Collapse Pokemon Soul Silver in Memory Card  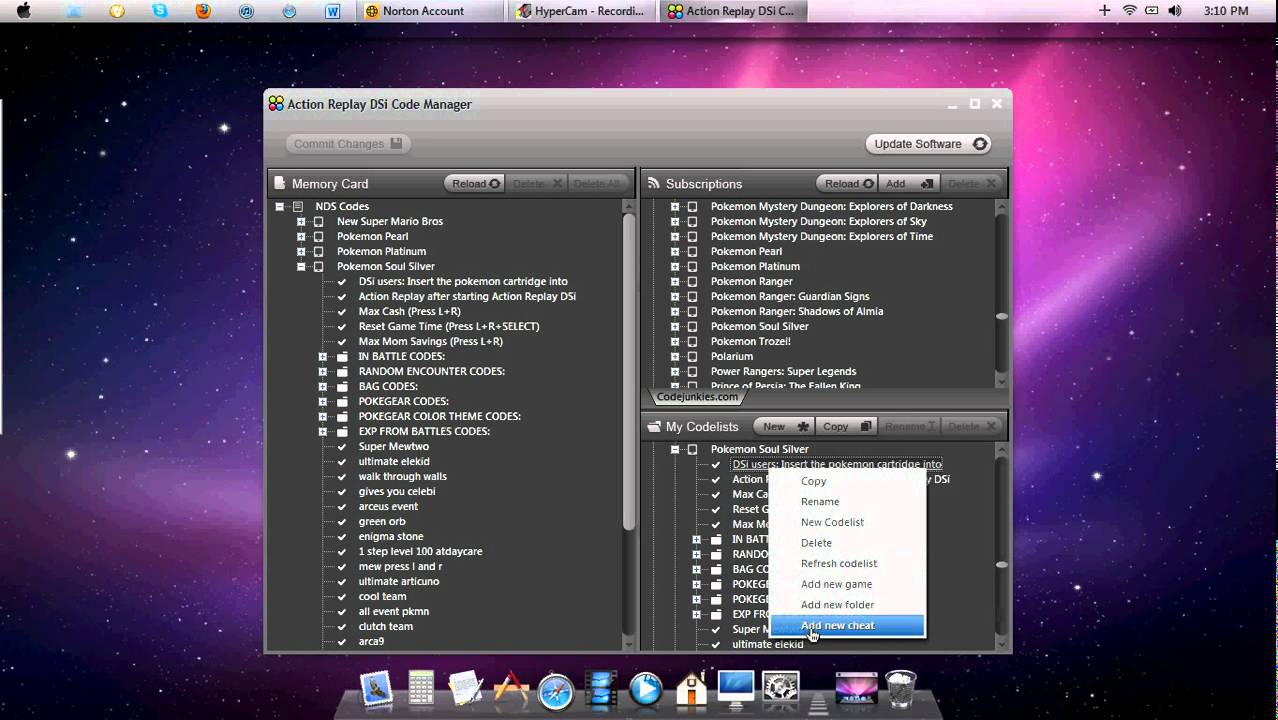click(301, 267)
